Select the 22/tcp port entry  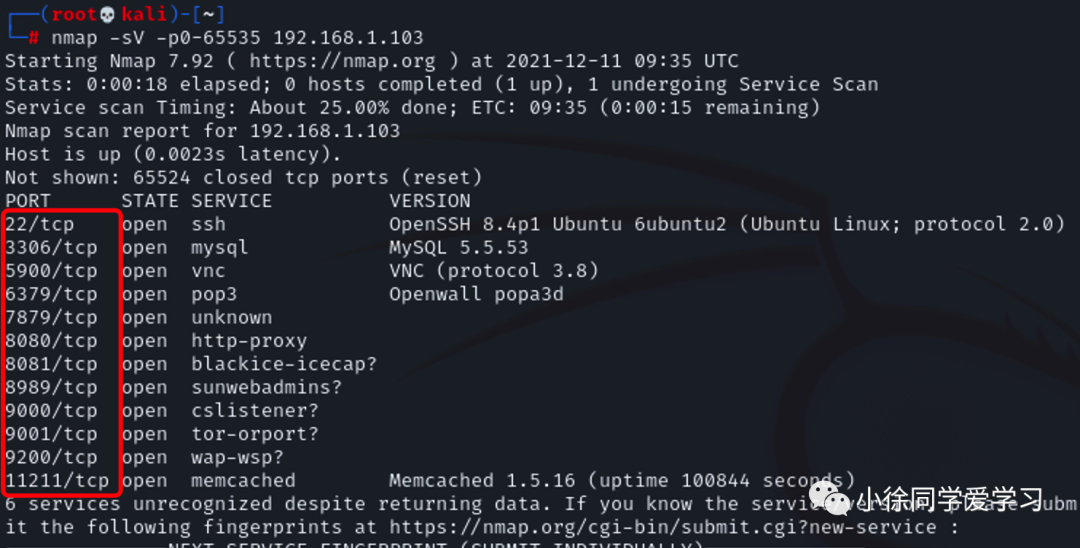(40, 224)
